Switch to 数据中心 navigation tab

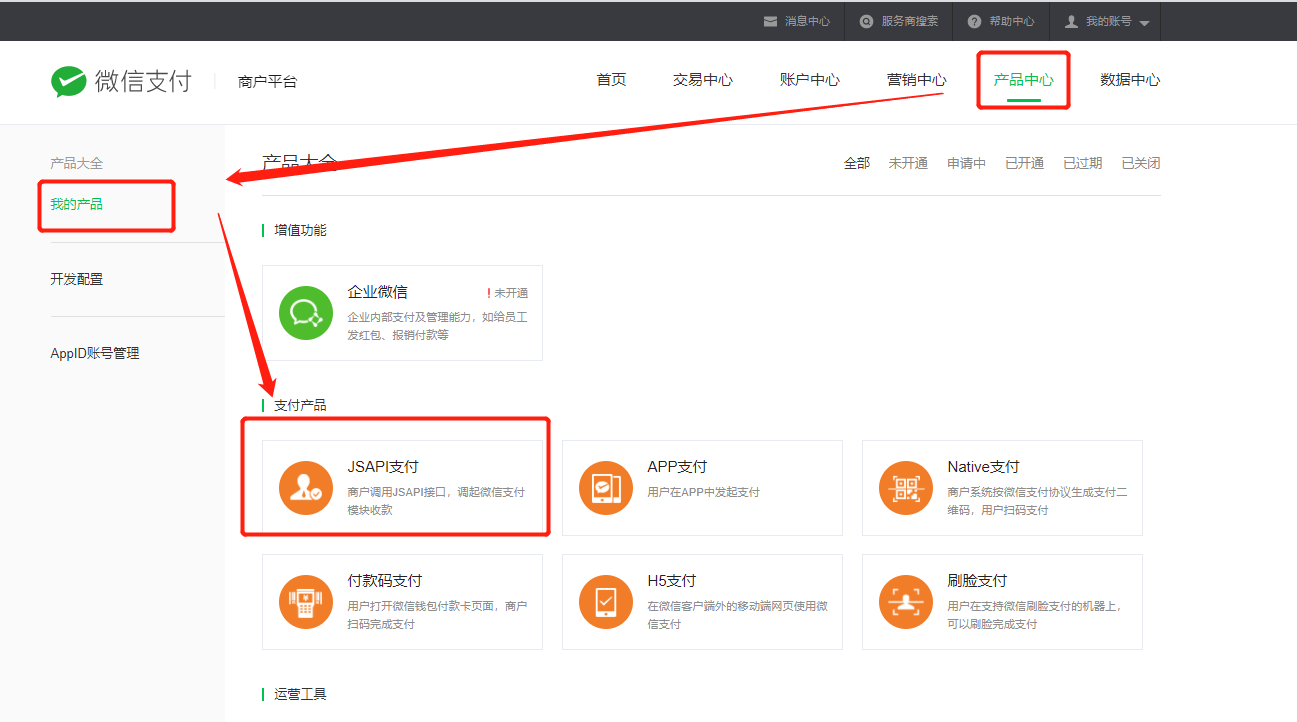point(1130,80)
